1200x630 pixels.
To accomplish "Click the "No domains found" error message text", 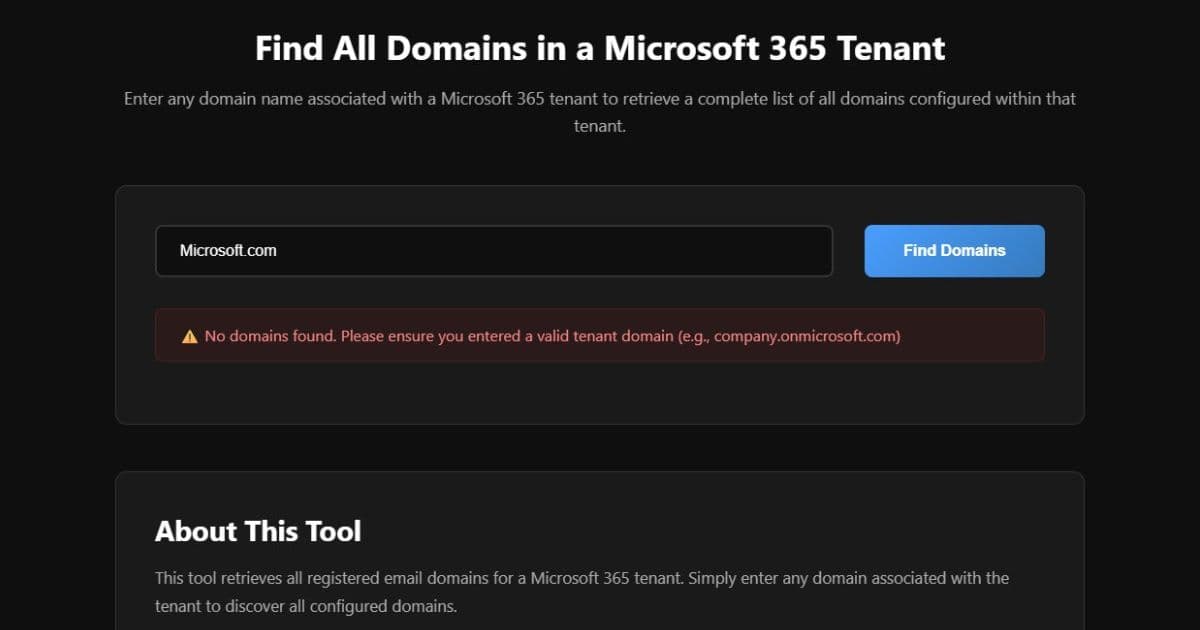I will click(270, 336).
